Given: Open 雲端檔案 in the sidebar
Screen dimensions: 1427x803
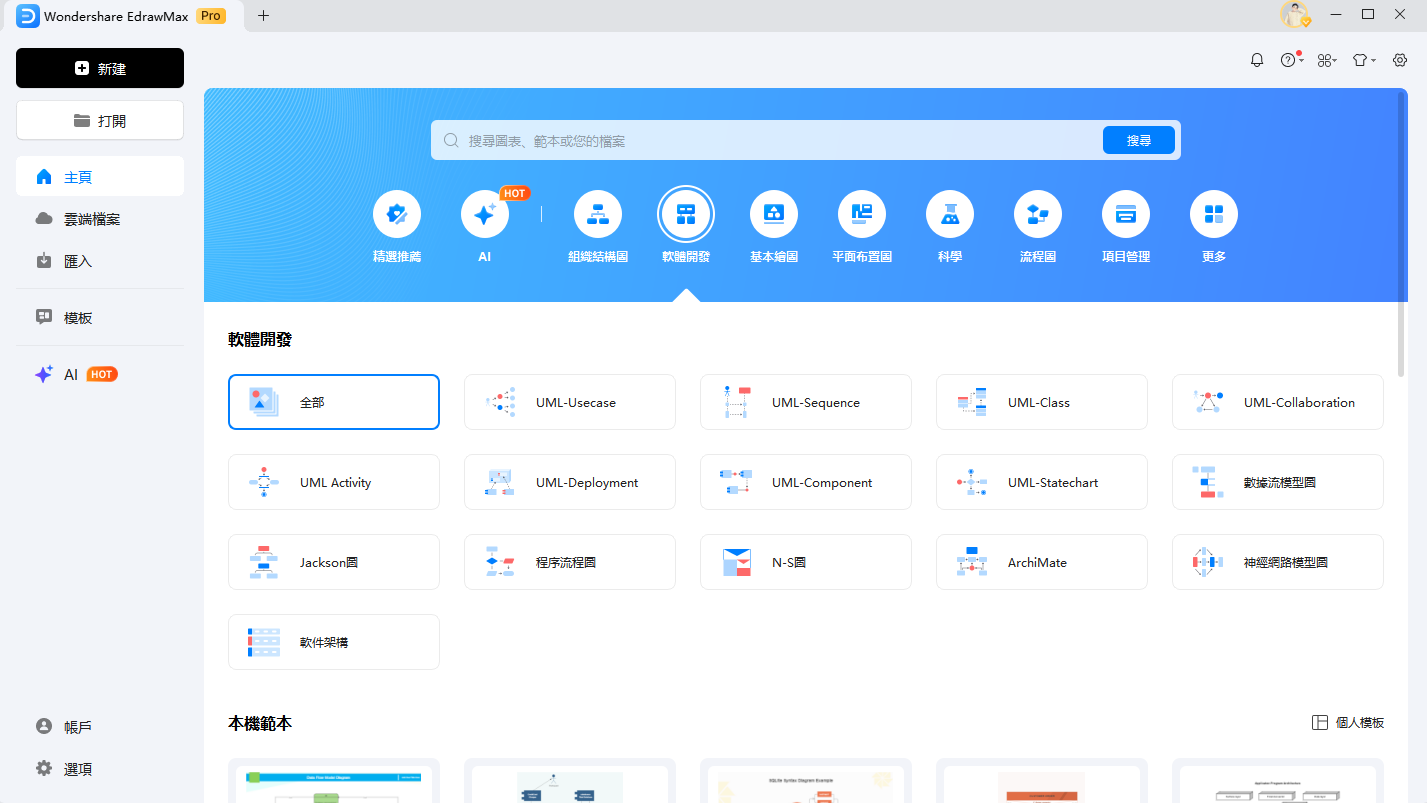Looking at the screenshot, I should [92, 219].
